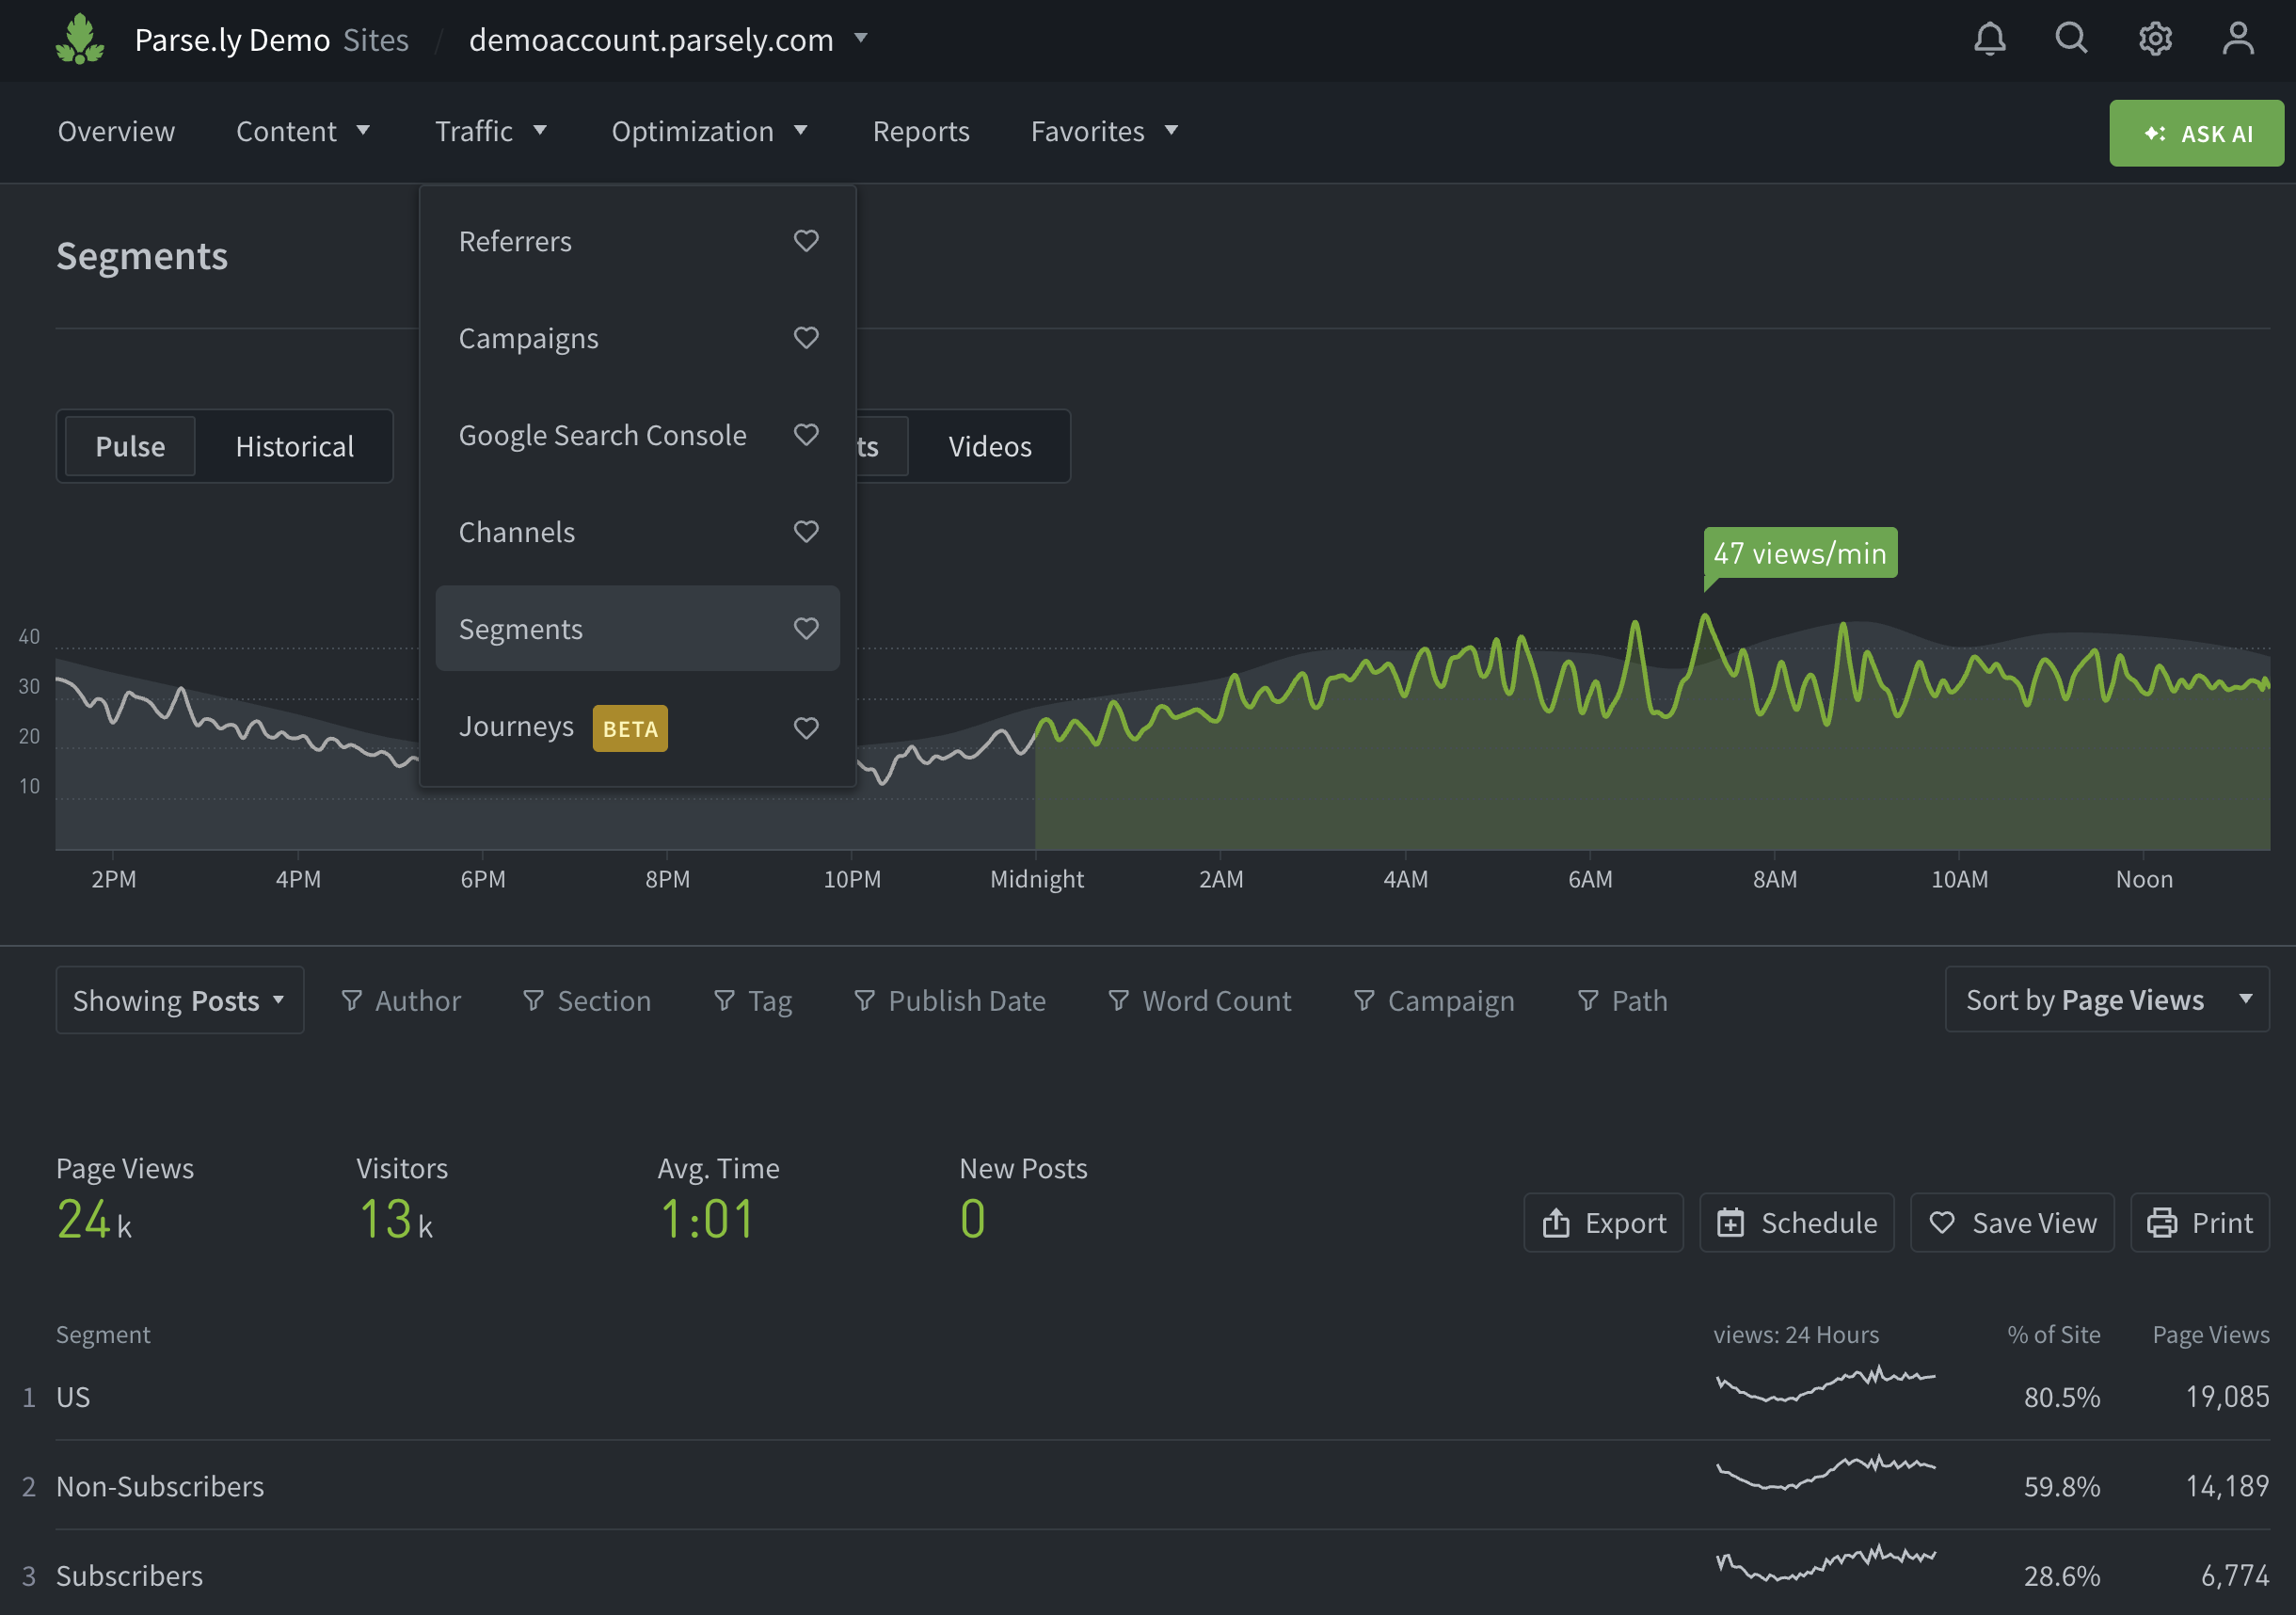This screenshot has width=2296, height=1615.
Task: Click the Print printer icon button
Action: 2199,1222
